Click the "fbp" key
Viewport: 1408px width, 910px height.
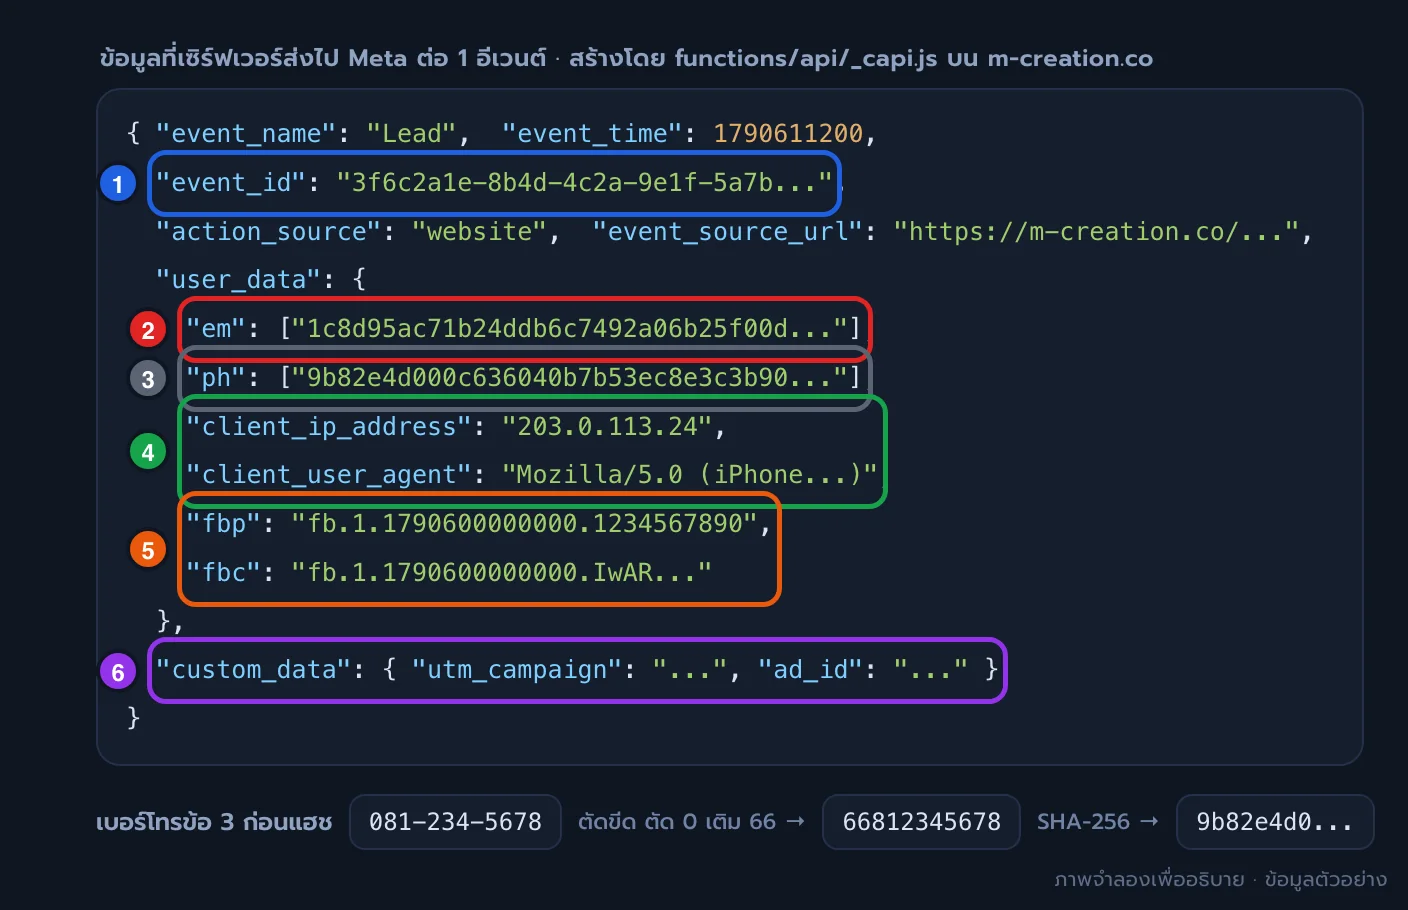(223, 524)
